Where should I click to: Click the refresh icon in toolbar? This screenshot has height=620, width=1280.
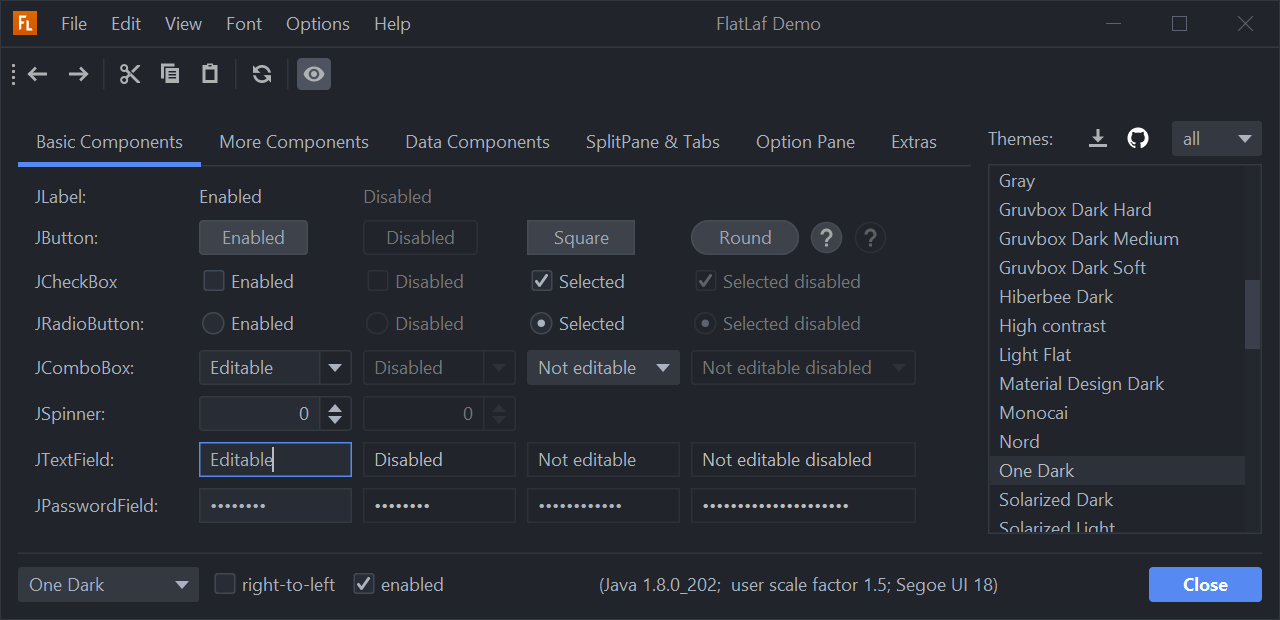click(x=262, y=74)
